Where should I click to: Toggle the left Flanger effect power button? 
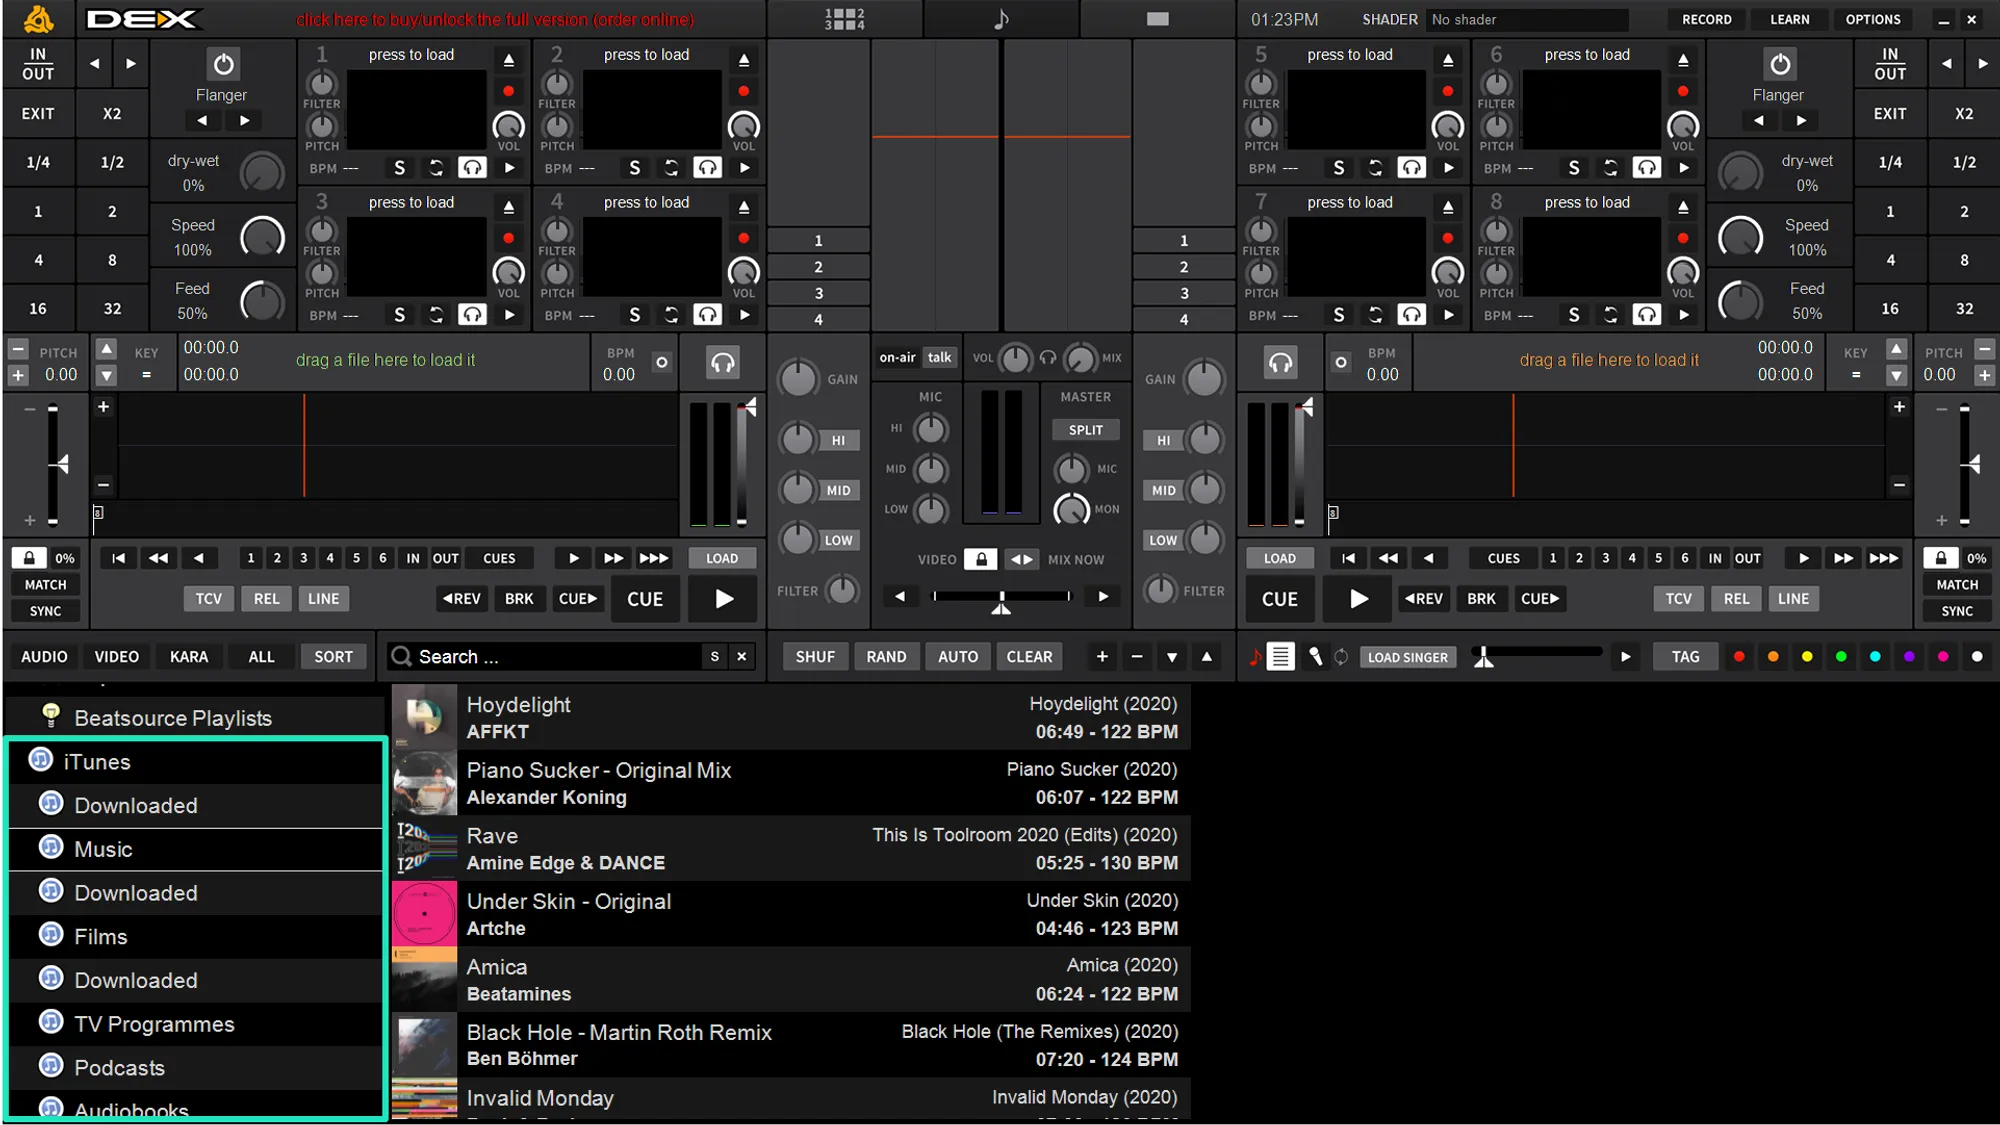pyautogui.click(x=223, y=64)
